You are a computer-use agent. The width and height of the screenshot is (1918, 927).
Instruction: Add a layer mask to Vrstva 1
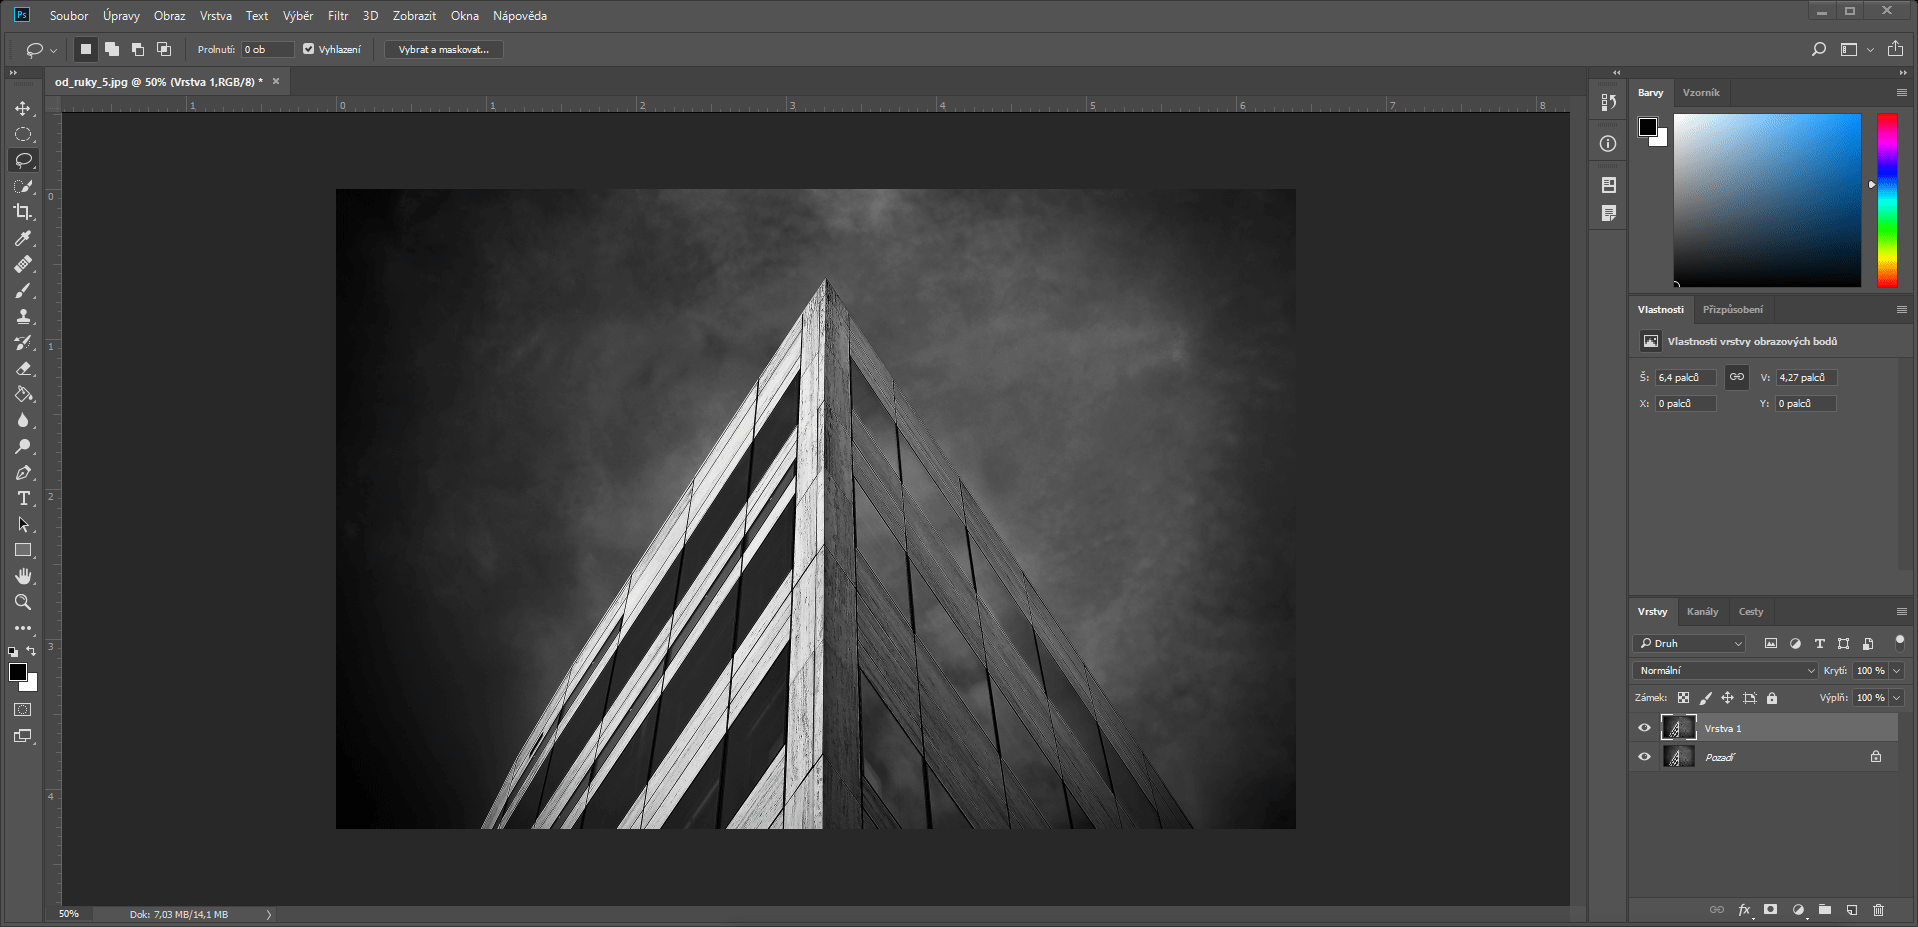point(1771,910)
